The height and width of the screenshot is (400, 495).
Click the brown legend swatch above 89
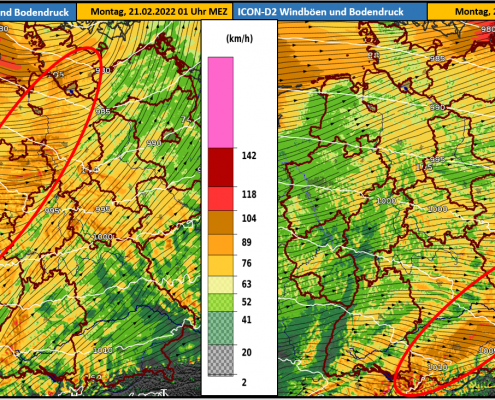point(221,222)
